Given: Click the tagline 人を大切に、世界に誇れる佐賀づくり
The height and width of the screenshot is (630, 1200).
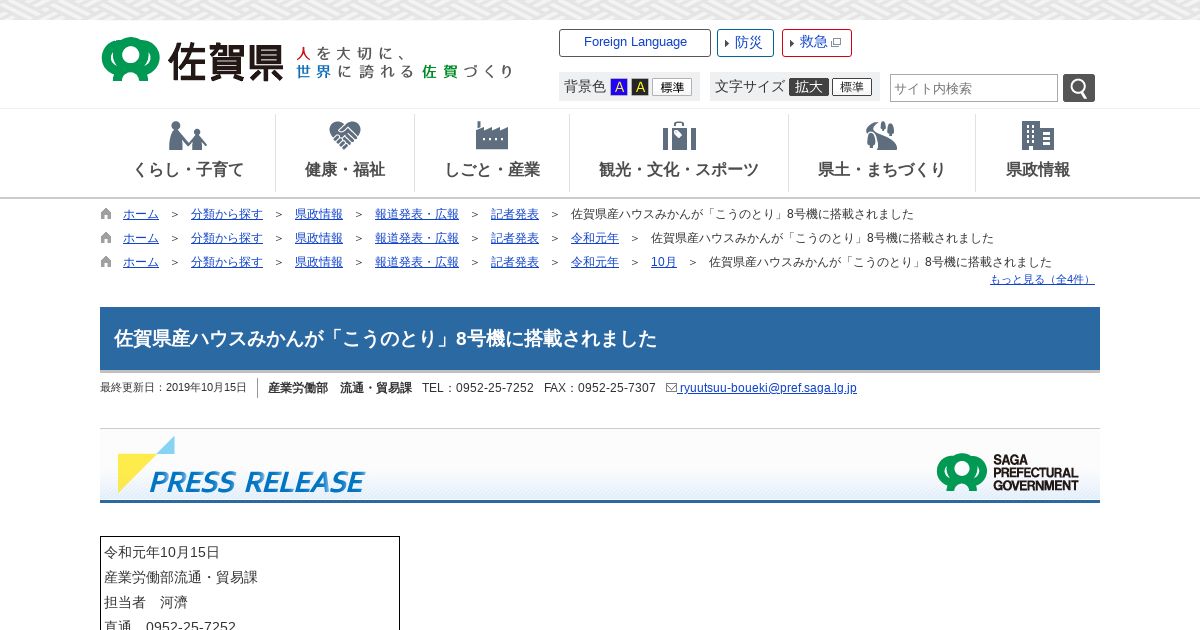Looking at the screenshot, I should click(x=405, y=62).
